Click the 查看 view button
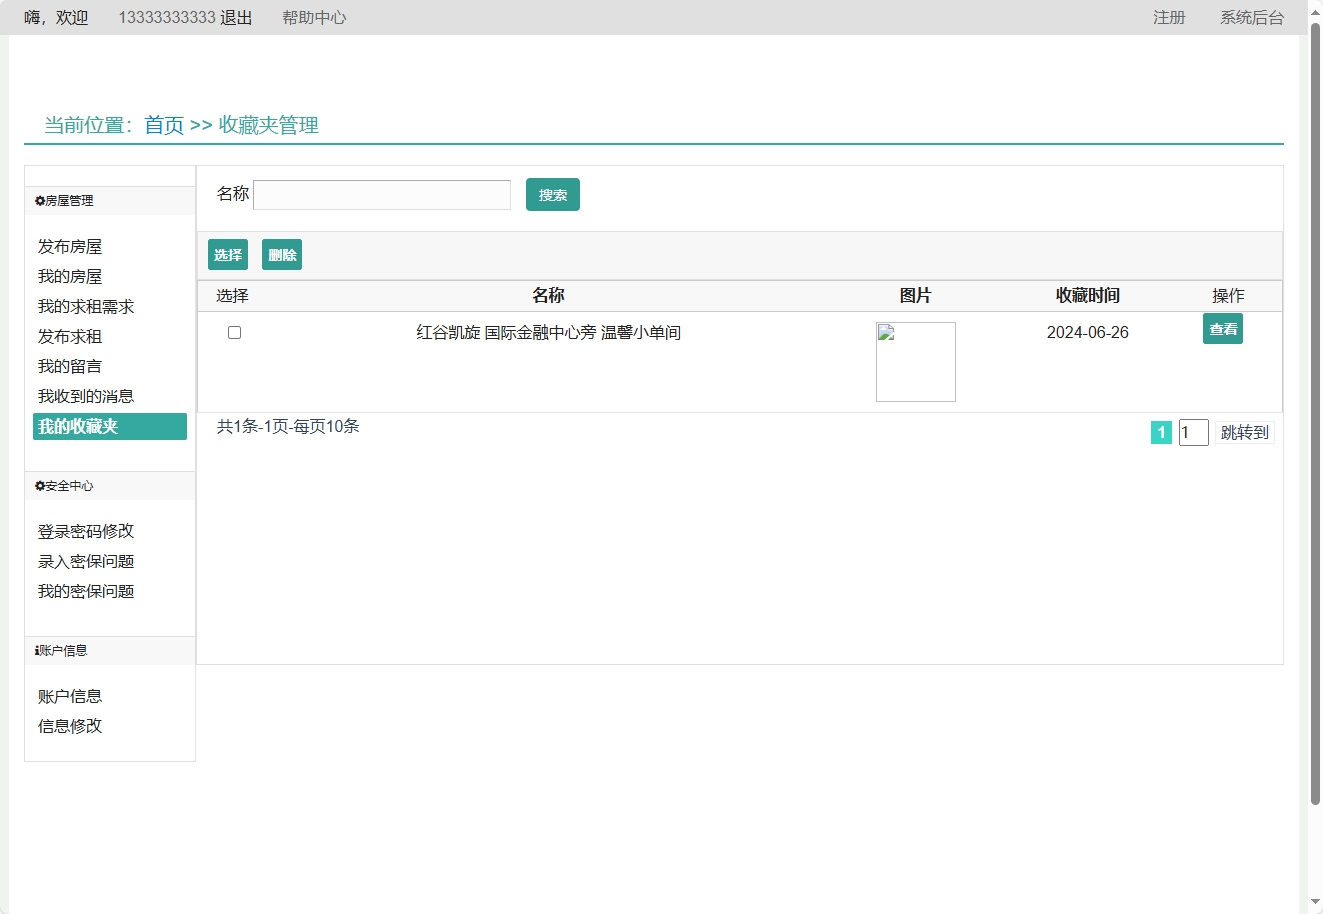Viewport: 1323px width, 914px height. [1222, 328]
